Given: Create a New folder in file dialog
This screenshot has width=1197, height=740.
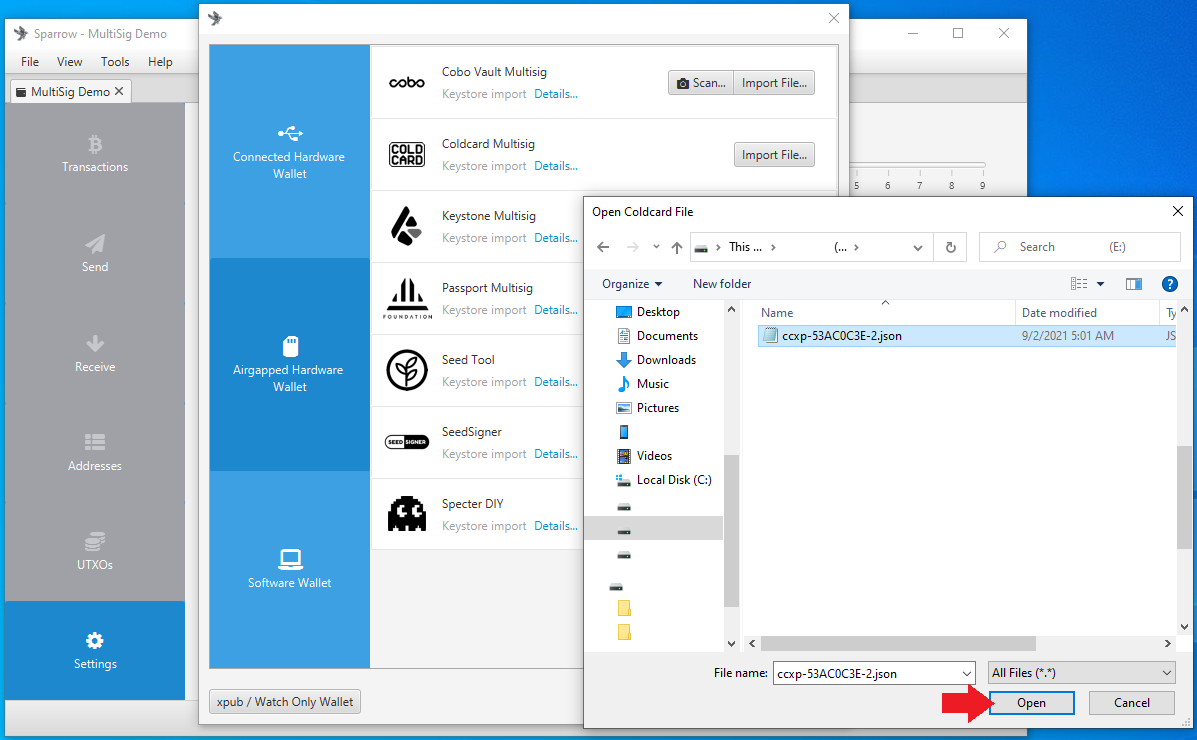Looking at the screenshot, I should pyautogui.click(x=722, y=283).
